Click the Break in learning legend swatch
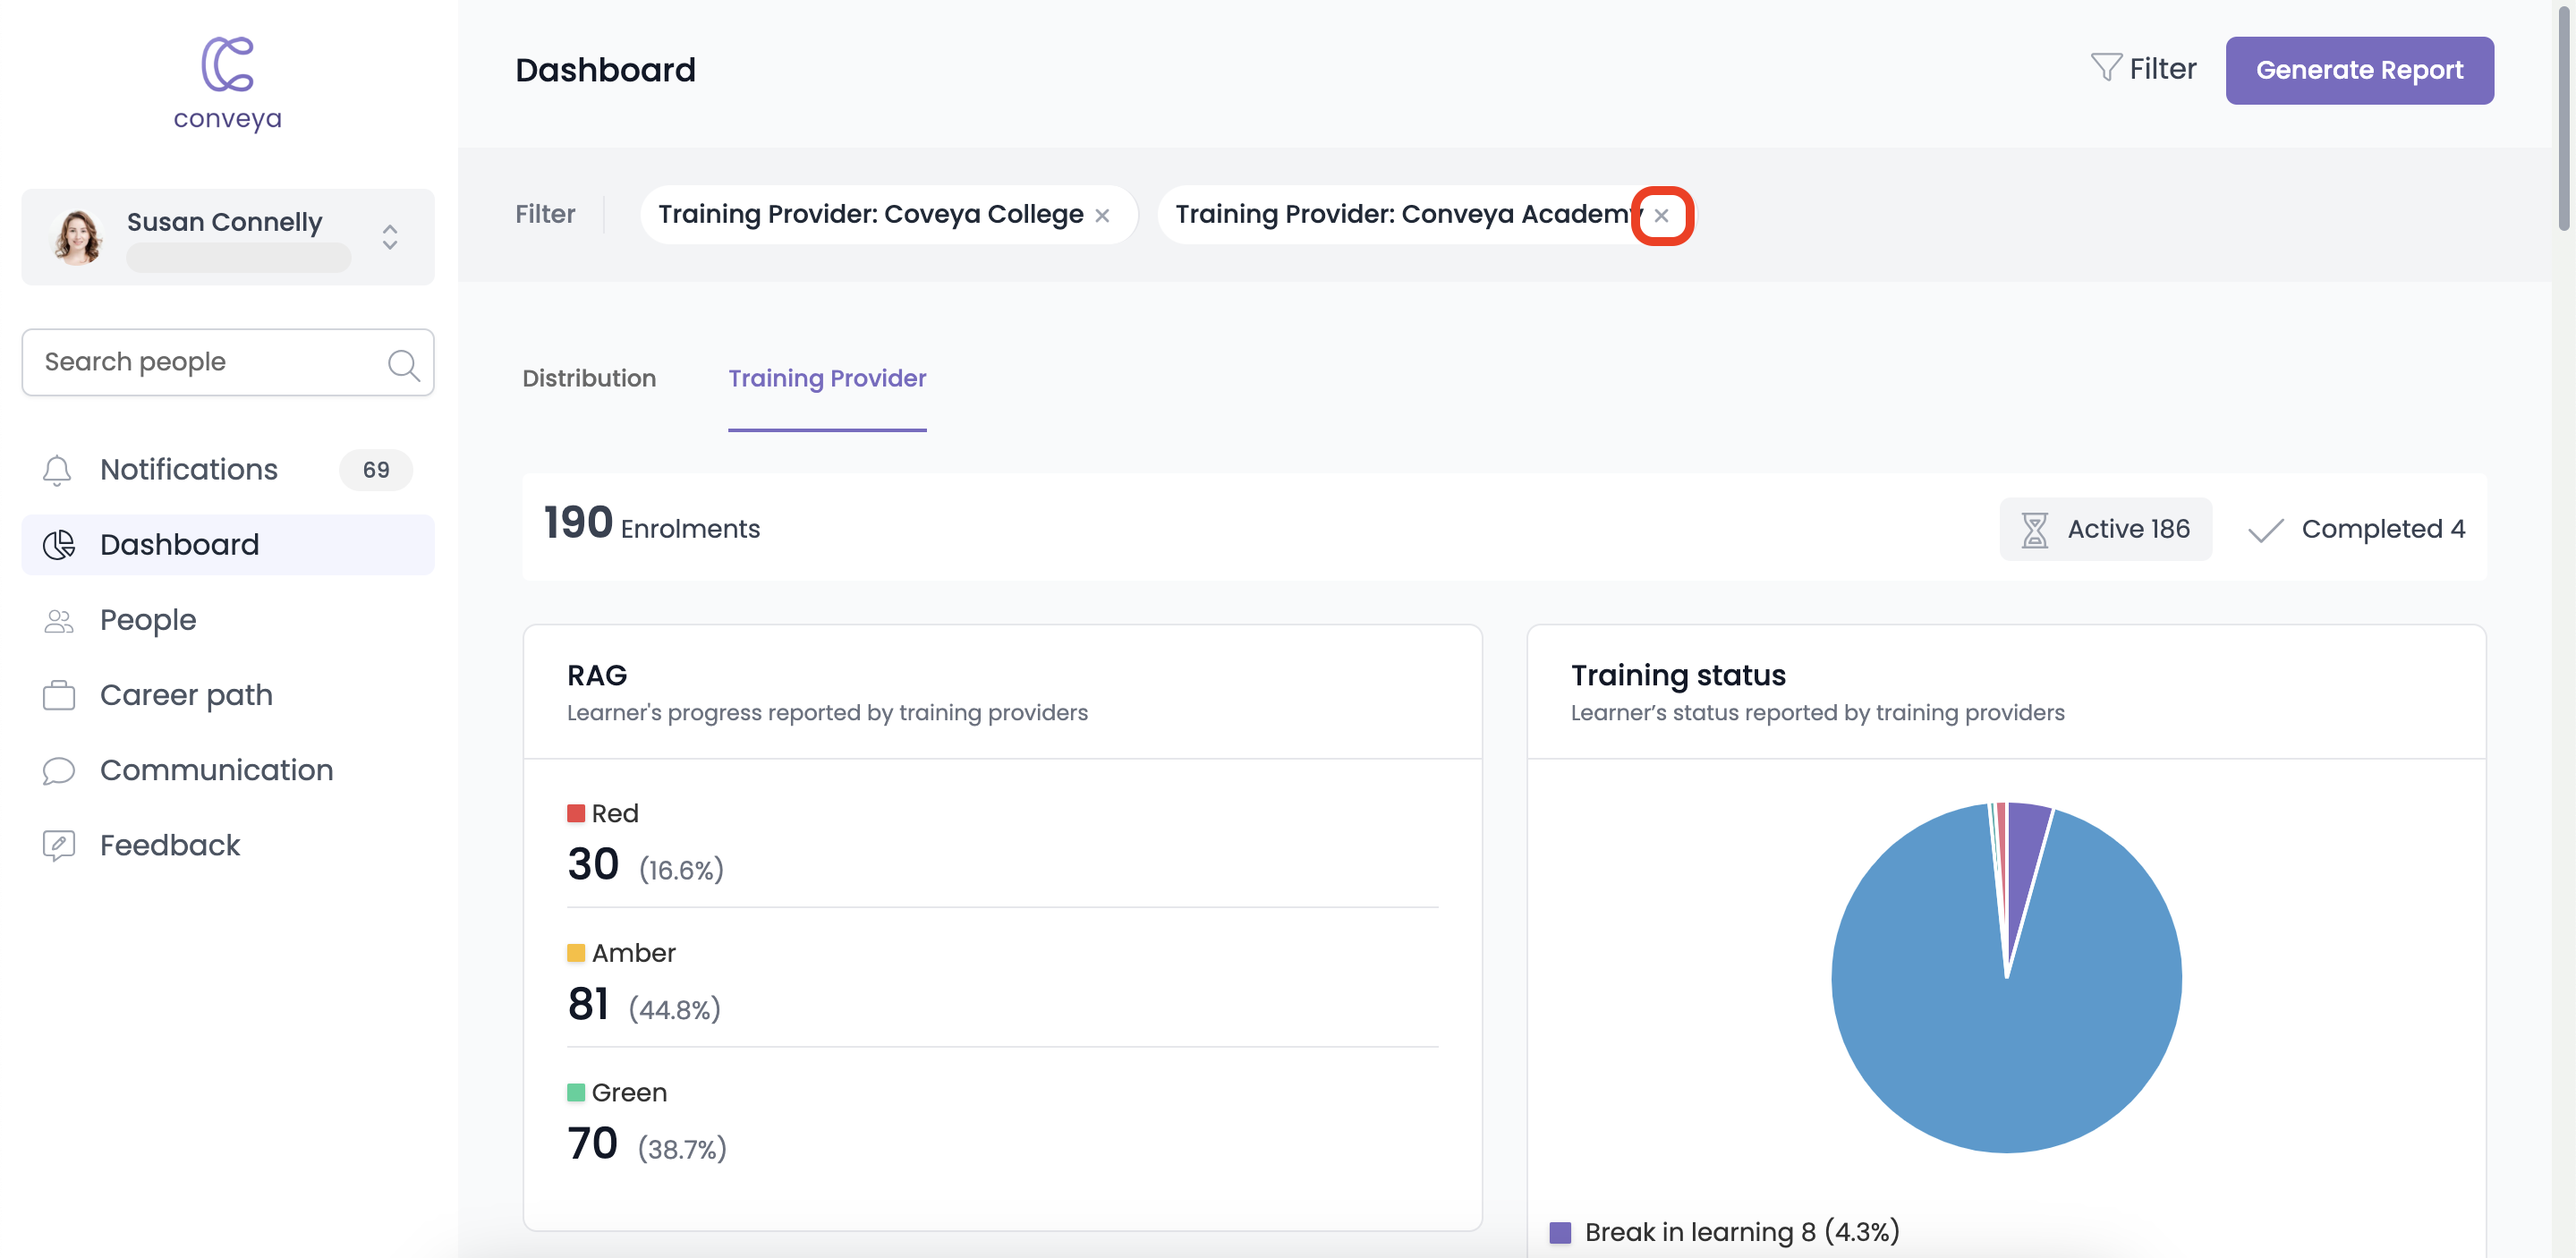 1560,1232
